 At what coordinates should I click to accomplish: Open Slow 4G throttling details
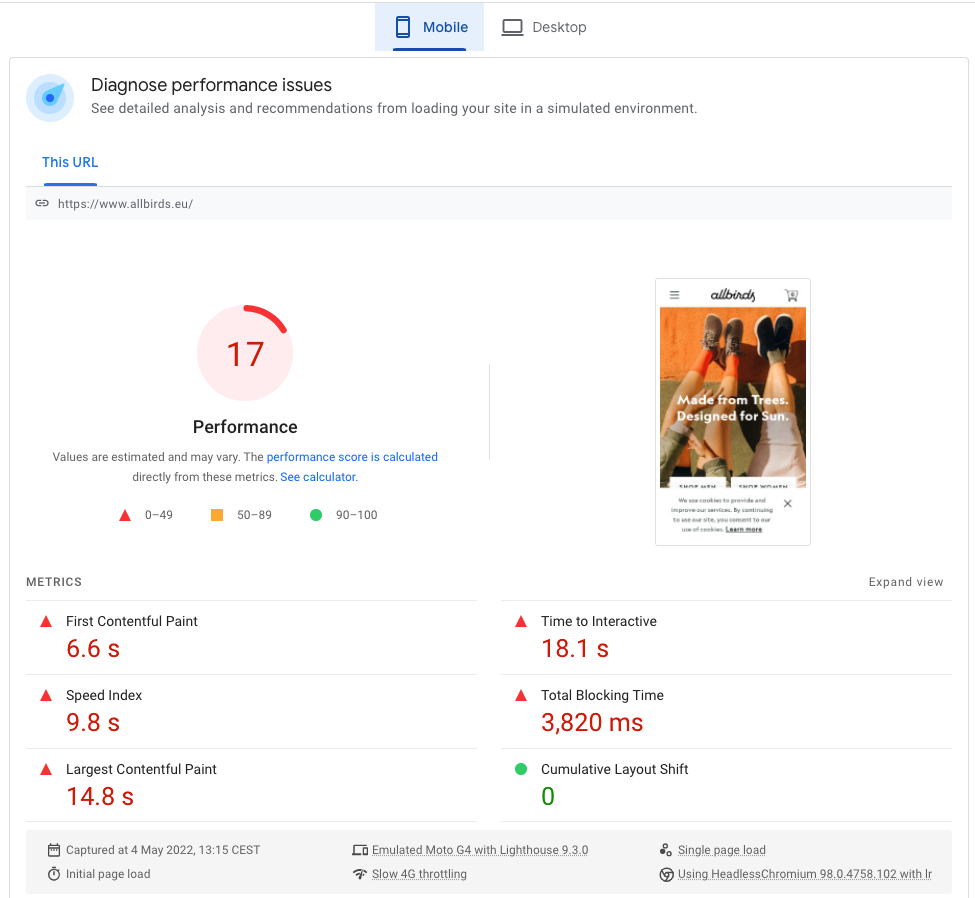click(419, 874)
